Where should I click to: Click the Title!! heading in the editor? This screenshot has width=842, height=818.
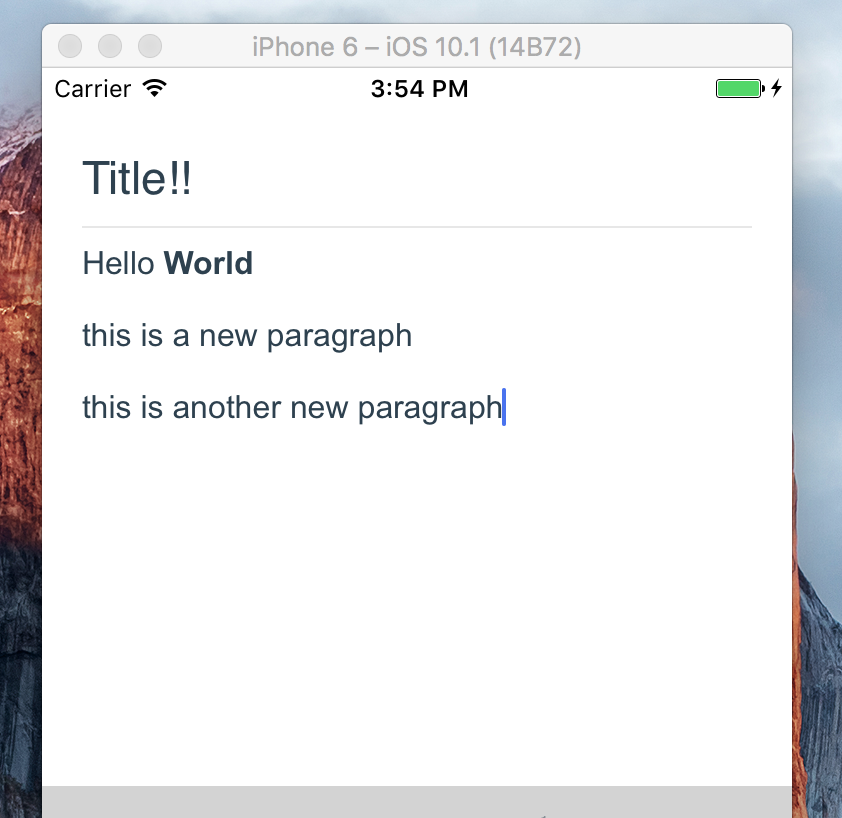(136, 178)
